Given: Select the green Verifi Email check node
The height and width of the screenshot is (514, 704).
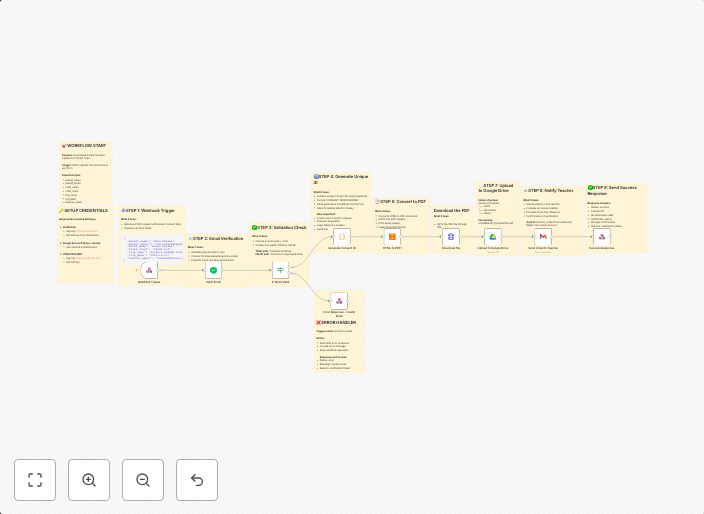Looking at the screenshot, I should (x=213, y=270).
